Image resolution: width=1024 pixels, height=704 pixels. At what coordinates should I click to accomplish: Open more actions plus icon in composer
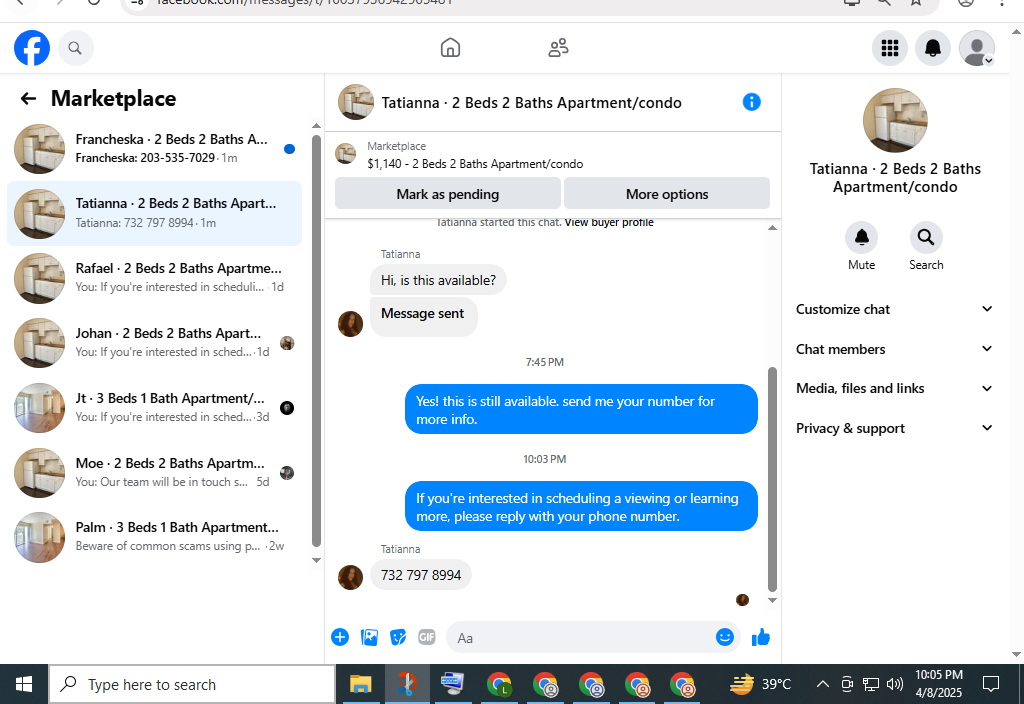(x=340, y=637)
